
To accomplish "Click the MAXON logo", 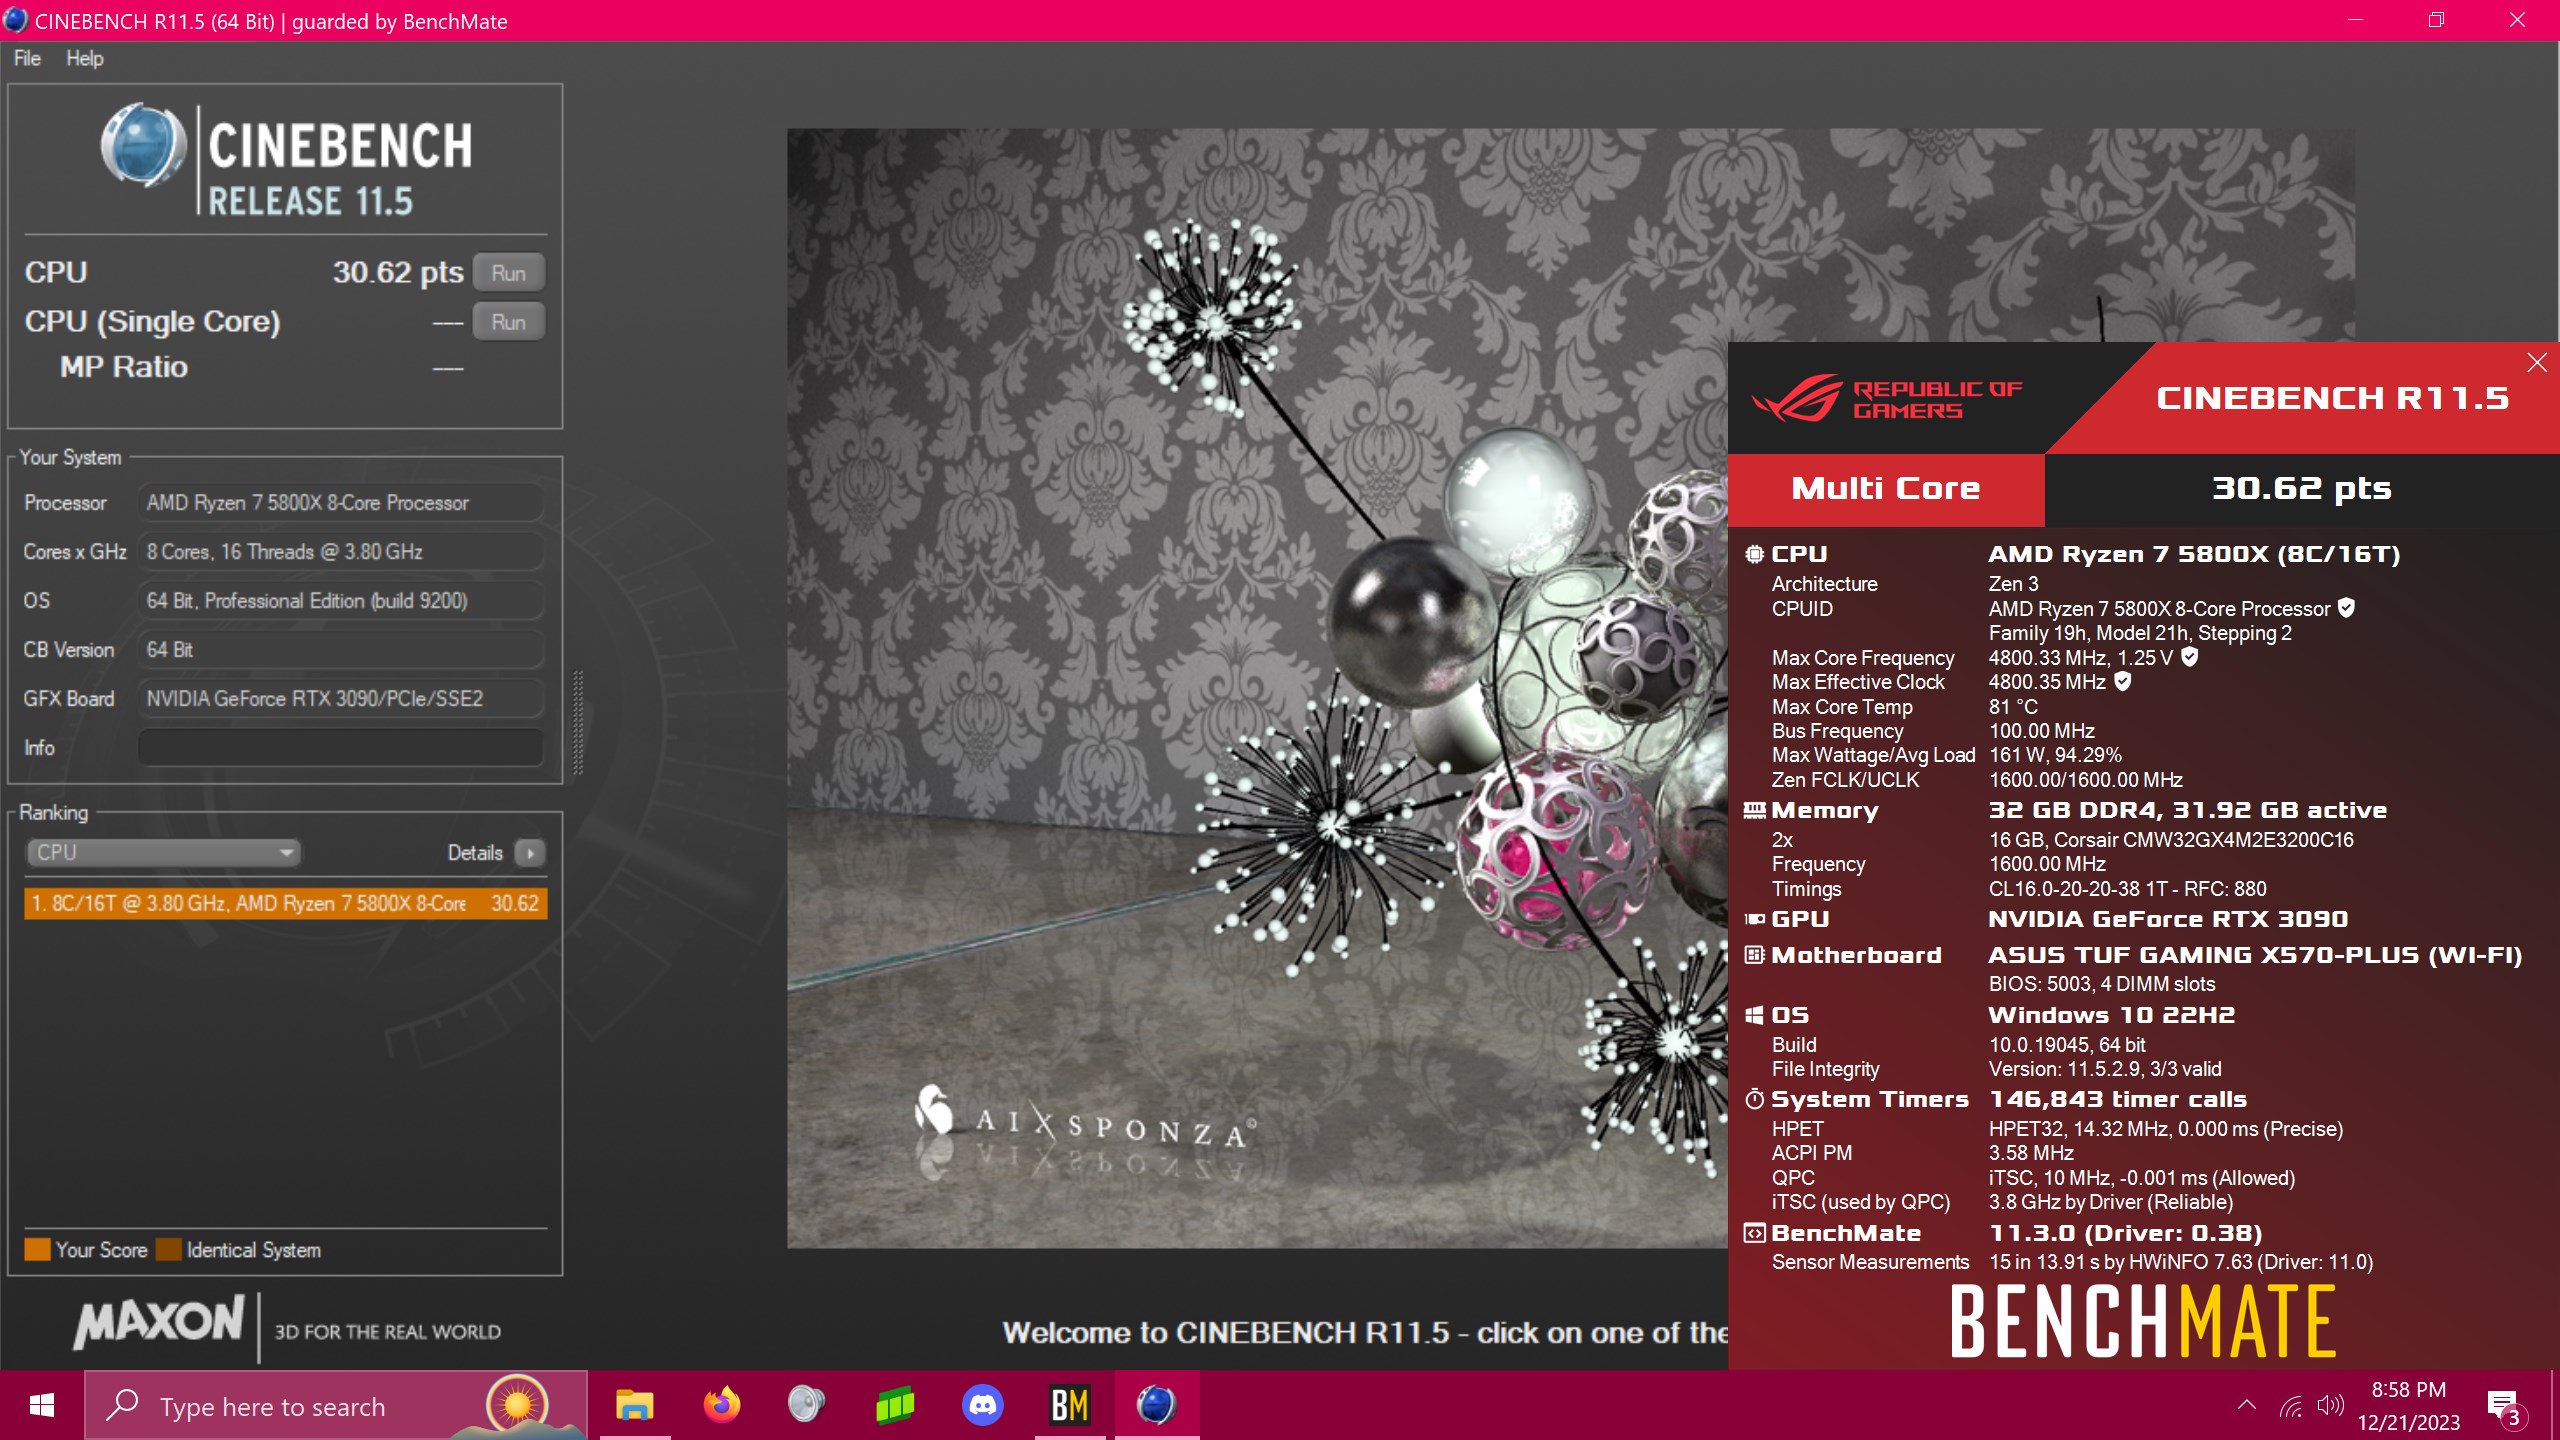I will pos(159,1321).
